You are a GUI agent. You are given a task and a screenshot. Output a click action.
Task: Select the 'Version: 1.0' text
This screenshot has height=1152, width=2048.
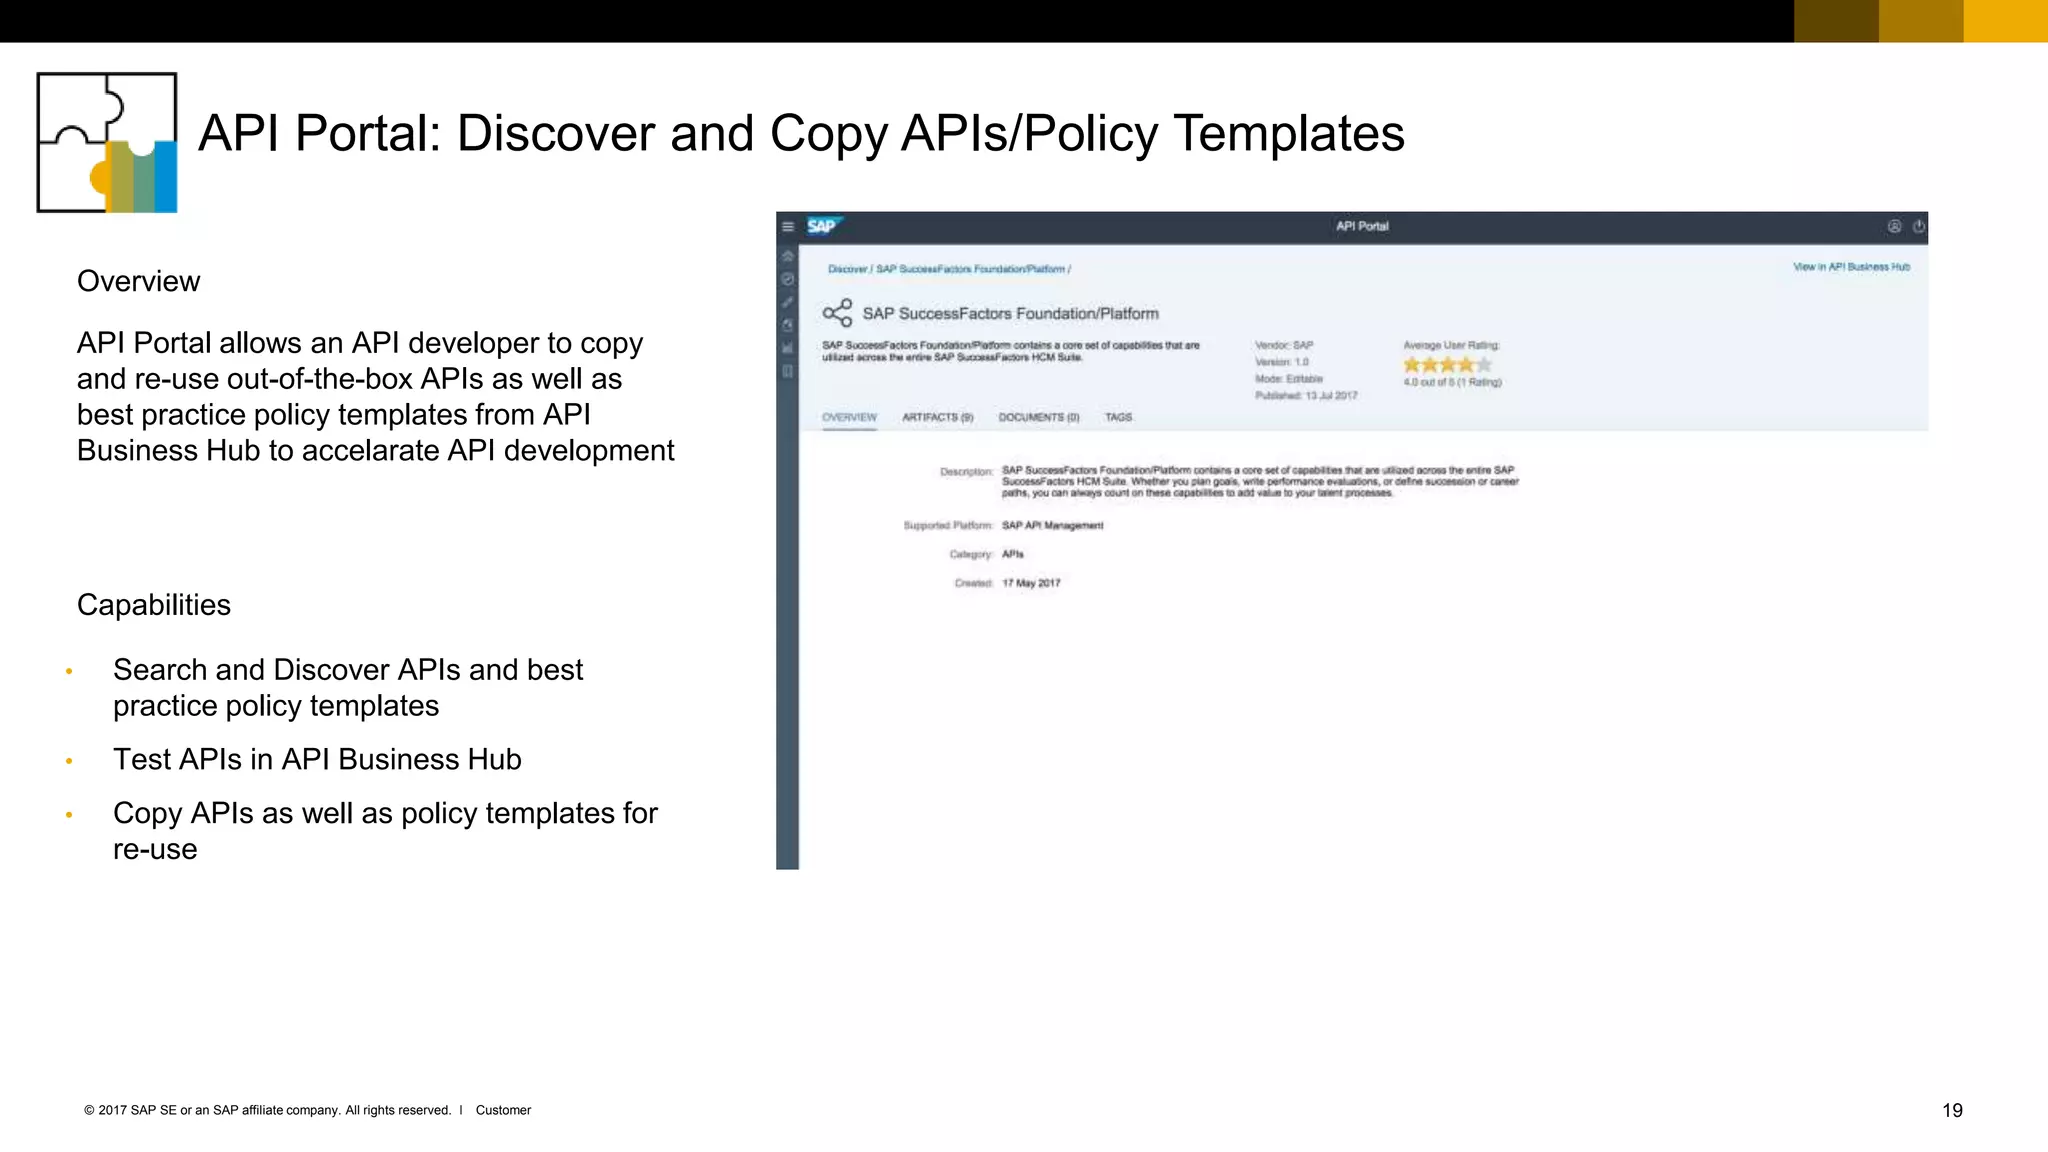point(1281,362)
